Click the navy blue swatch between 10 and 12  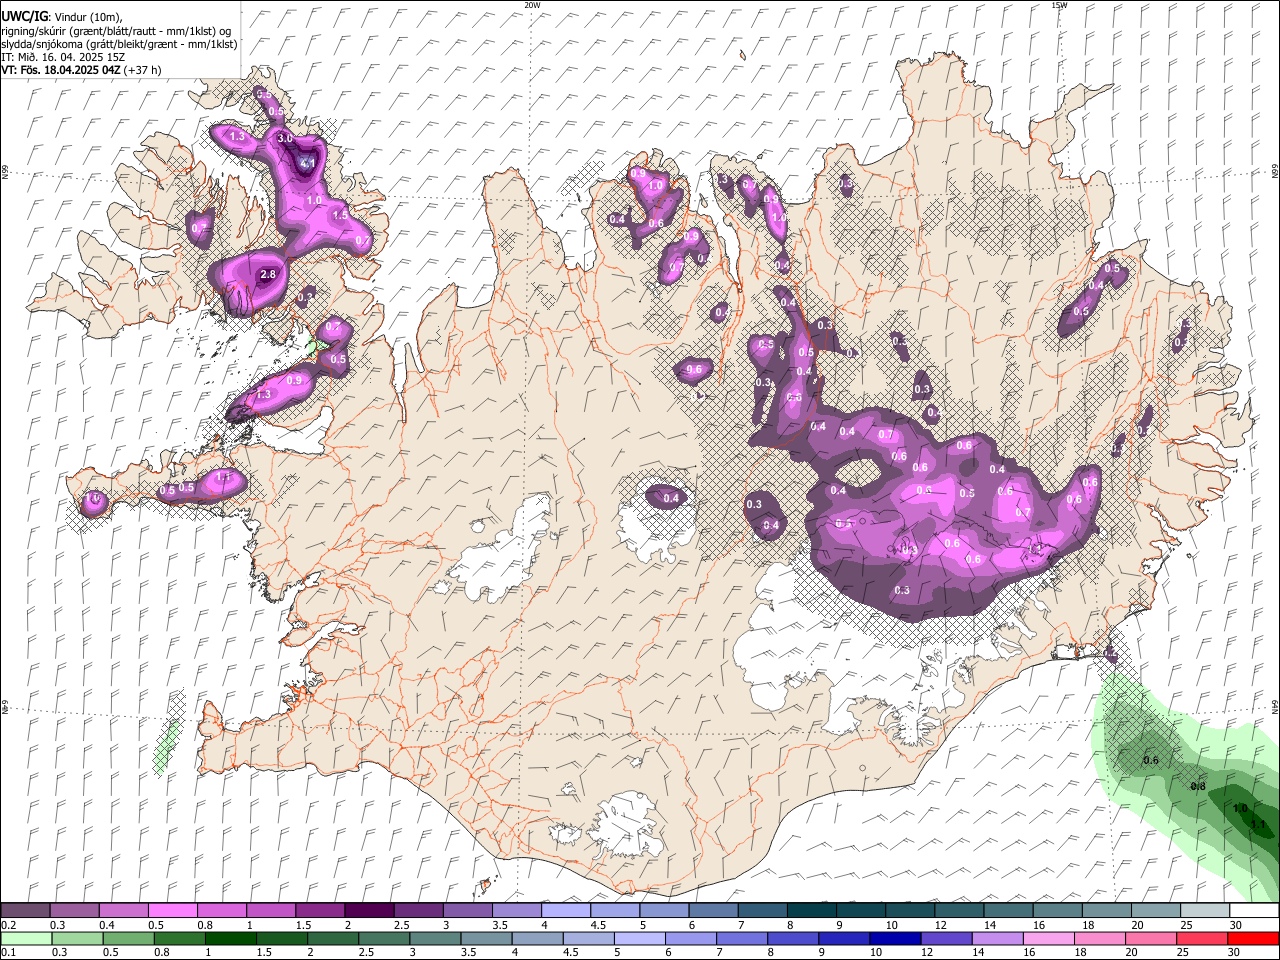click(894, 938)
